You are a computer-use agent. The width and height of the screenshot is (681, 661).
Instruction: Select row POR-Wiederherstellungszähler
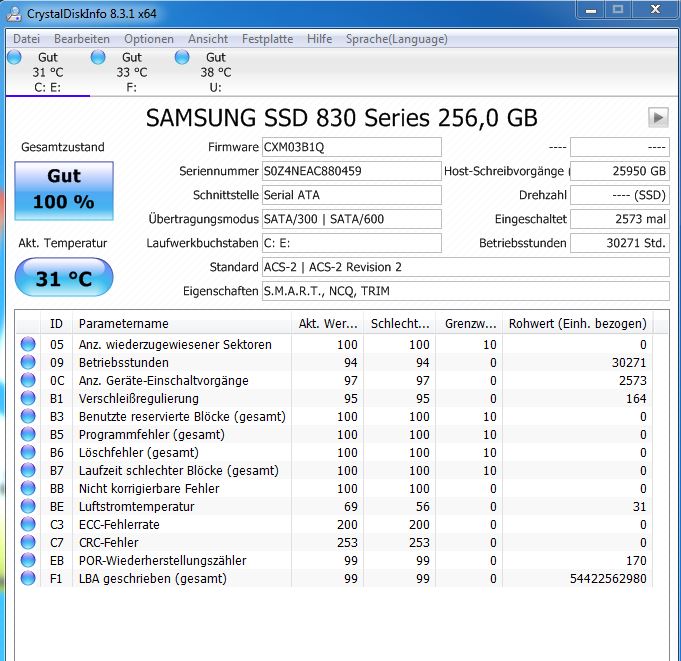[x=334, y=560]
